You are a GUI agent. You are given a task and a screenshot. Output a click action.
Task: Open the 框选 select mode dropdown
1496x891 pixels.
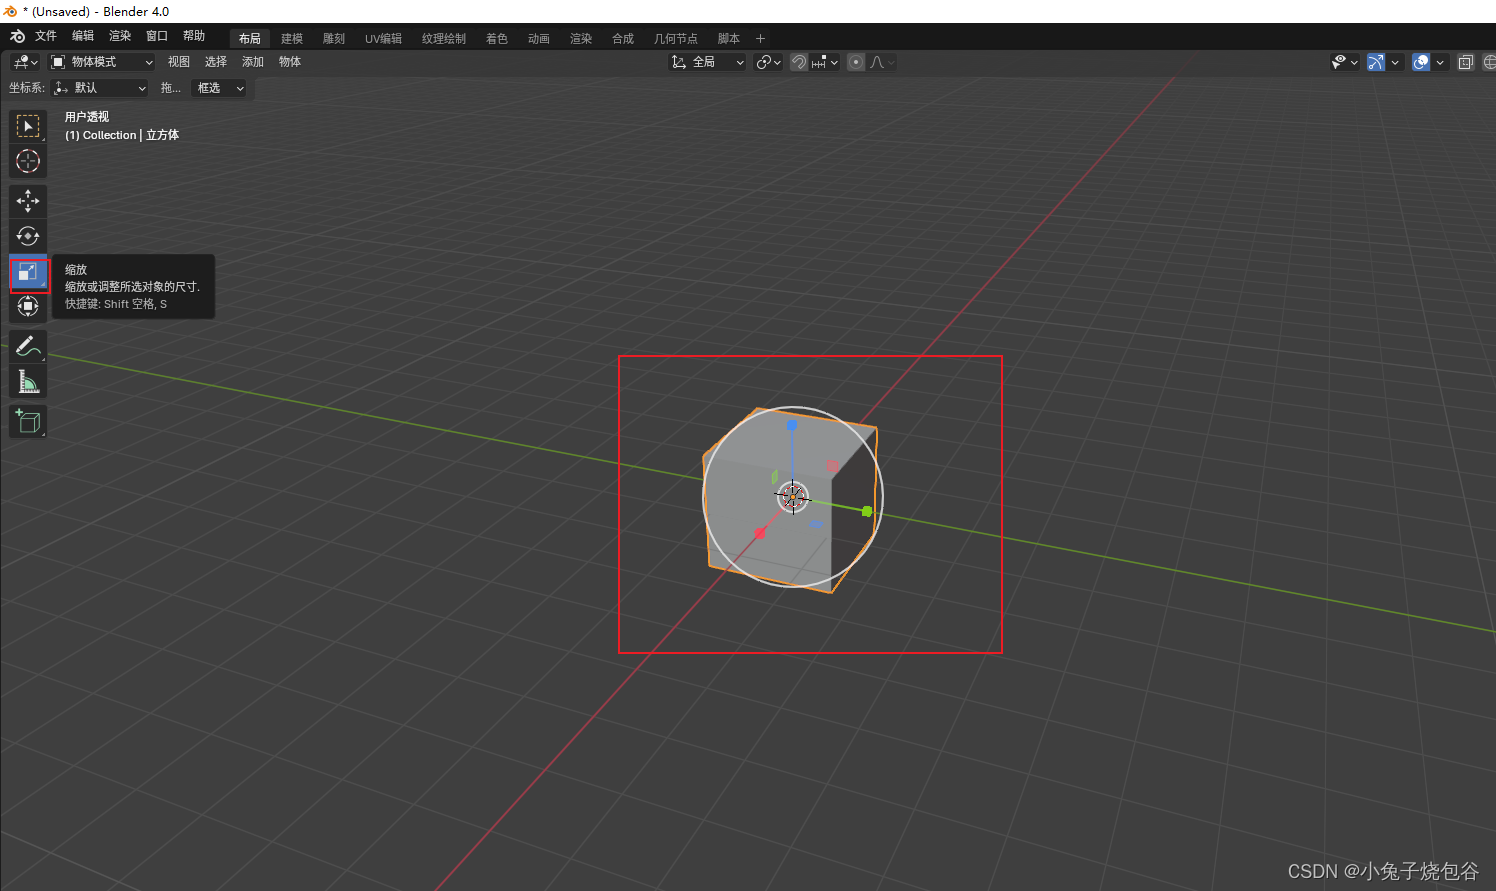[219, 88]
